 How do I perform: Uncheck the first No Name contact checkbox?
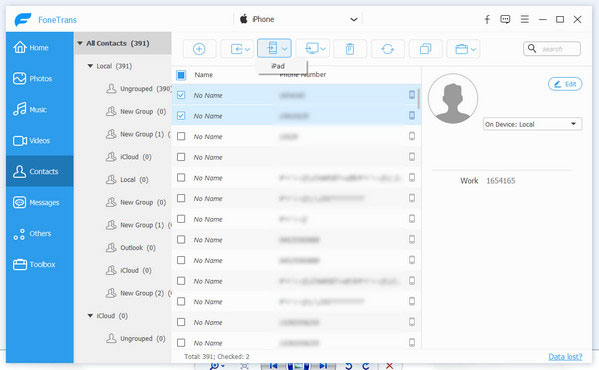tap(181, 95)
